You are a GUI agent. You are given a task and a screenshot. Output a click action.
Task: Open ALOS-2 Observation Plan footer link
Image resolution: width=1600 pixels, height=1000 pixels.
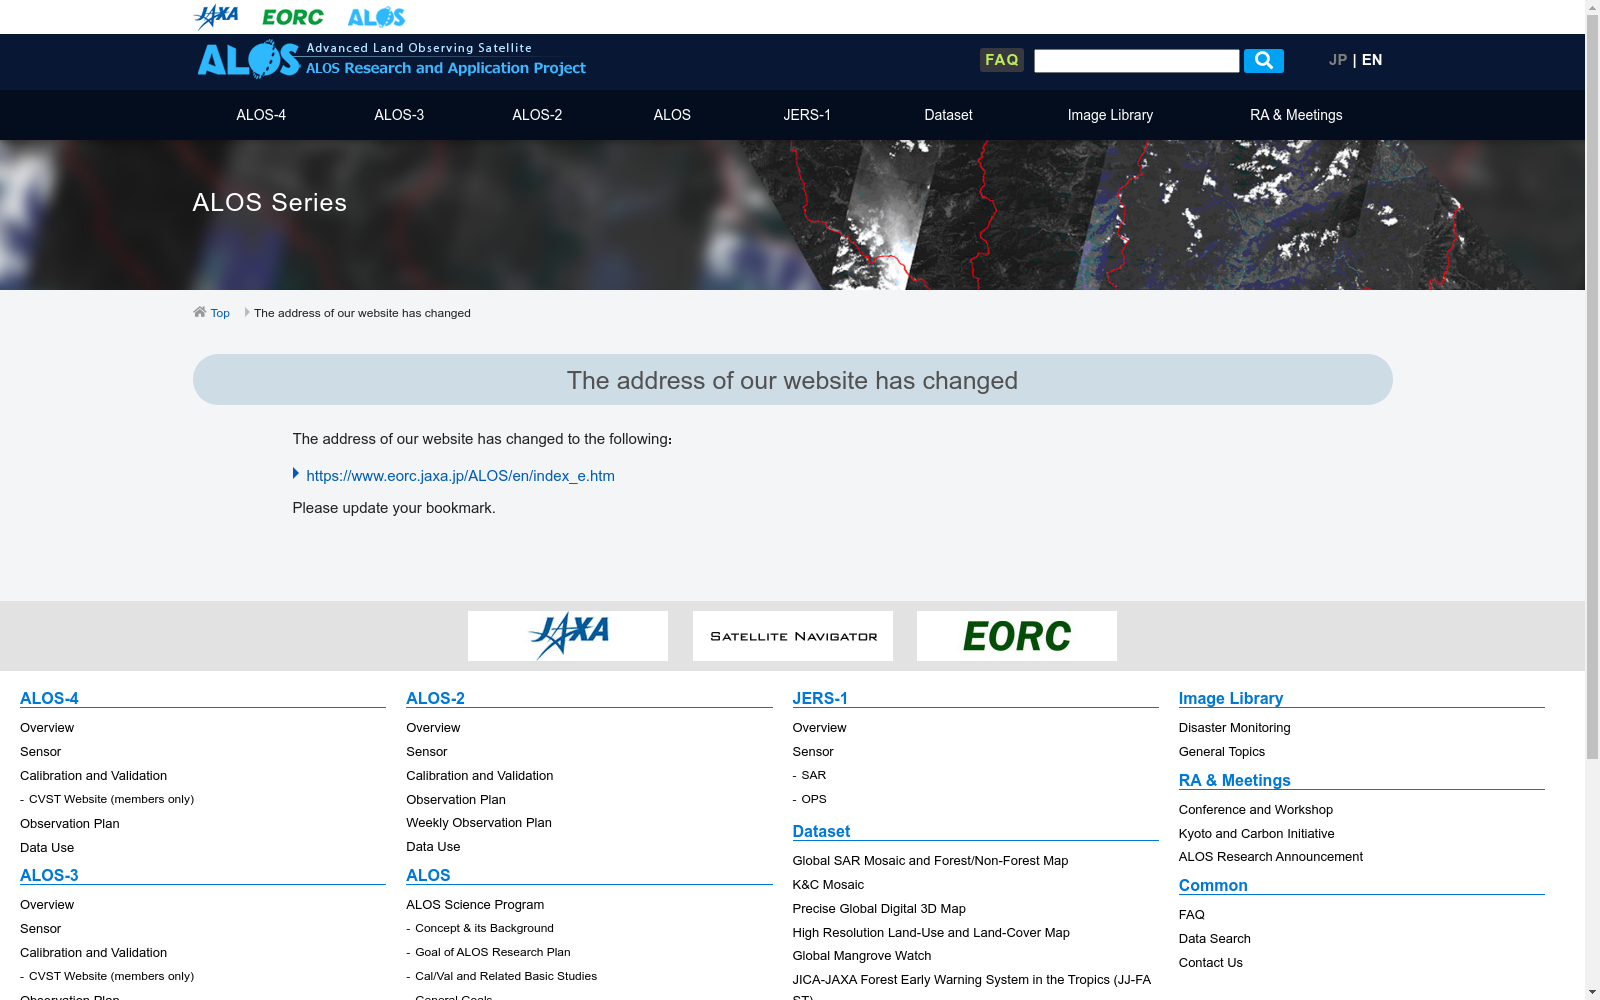coord(456,799)
